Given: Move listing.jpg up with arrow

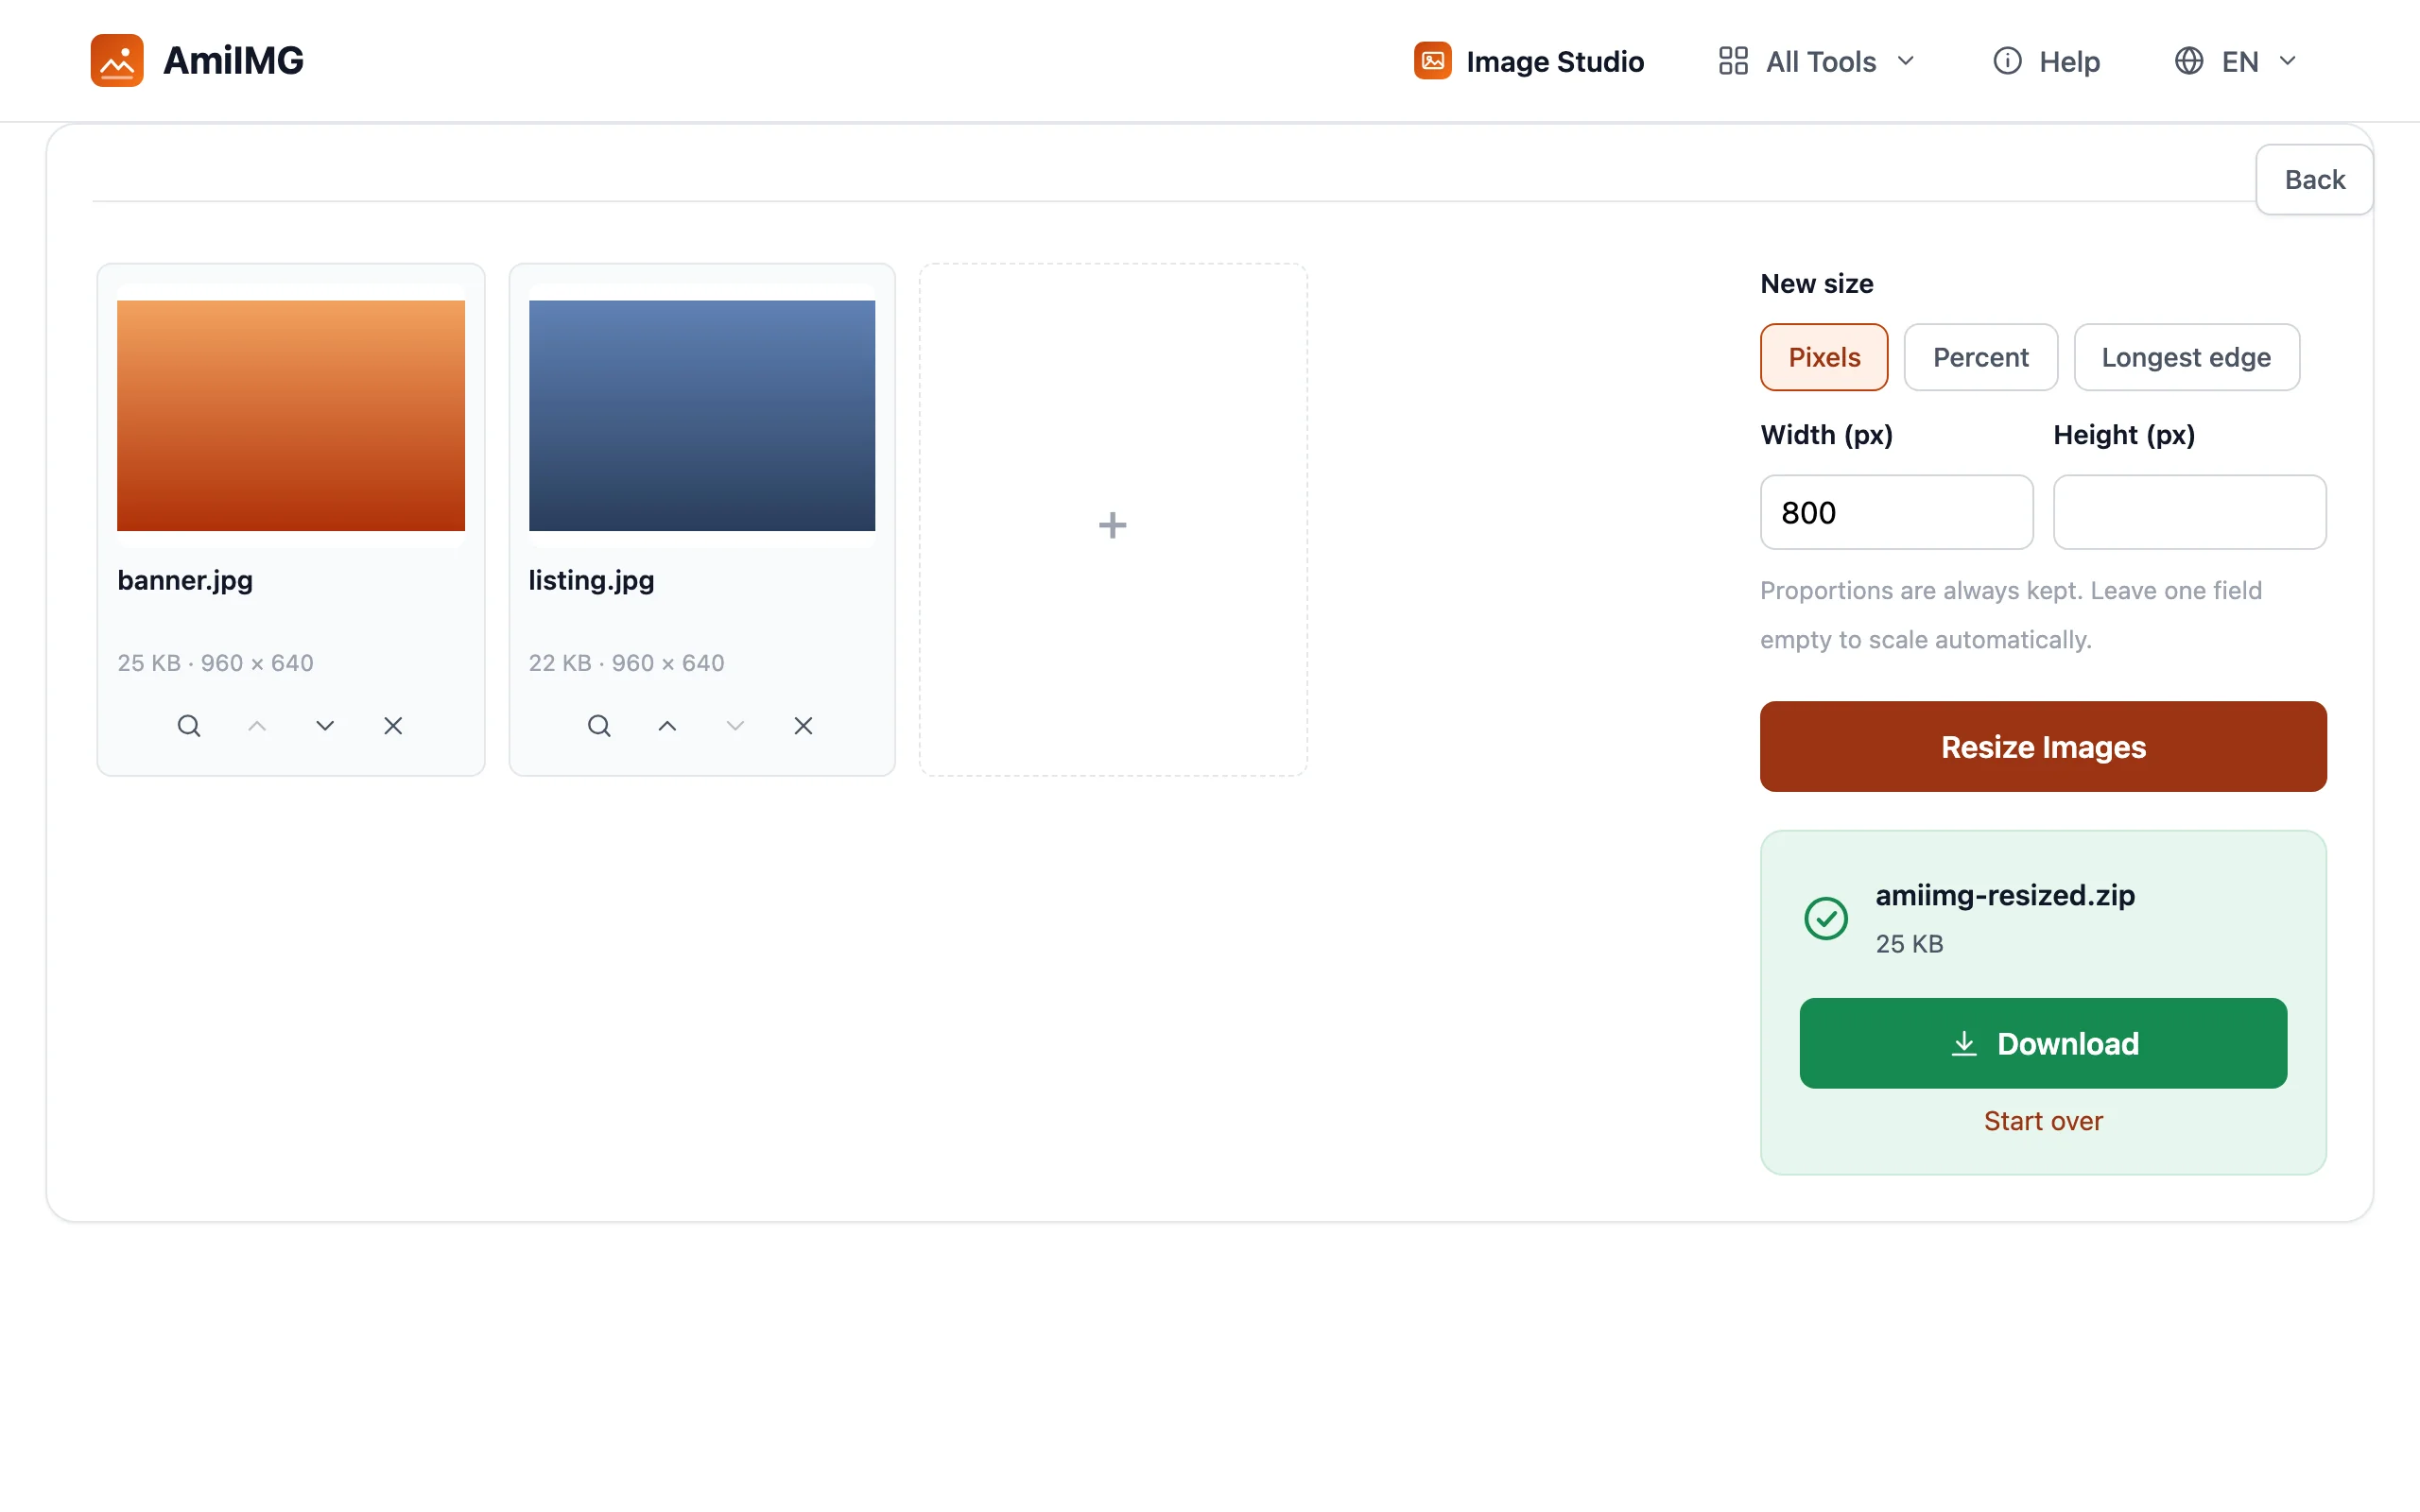Looking at the screenshot, I should click(667, 726).
